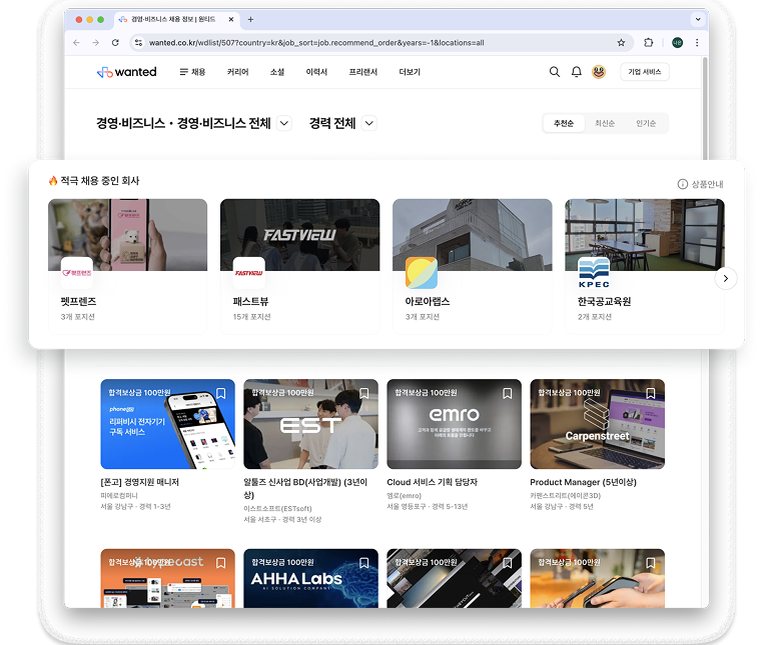Open the emro job thumbnail
The width and height of the screenshot is (760, 645).
click(x=454, y=424)
